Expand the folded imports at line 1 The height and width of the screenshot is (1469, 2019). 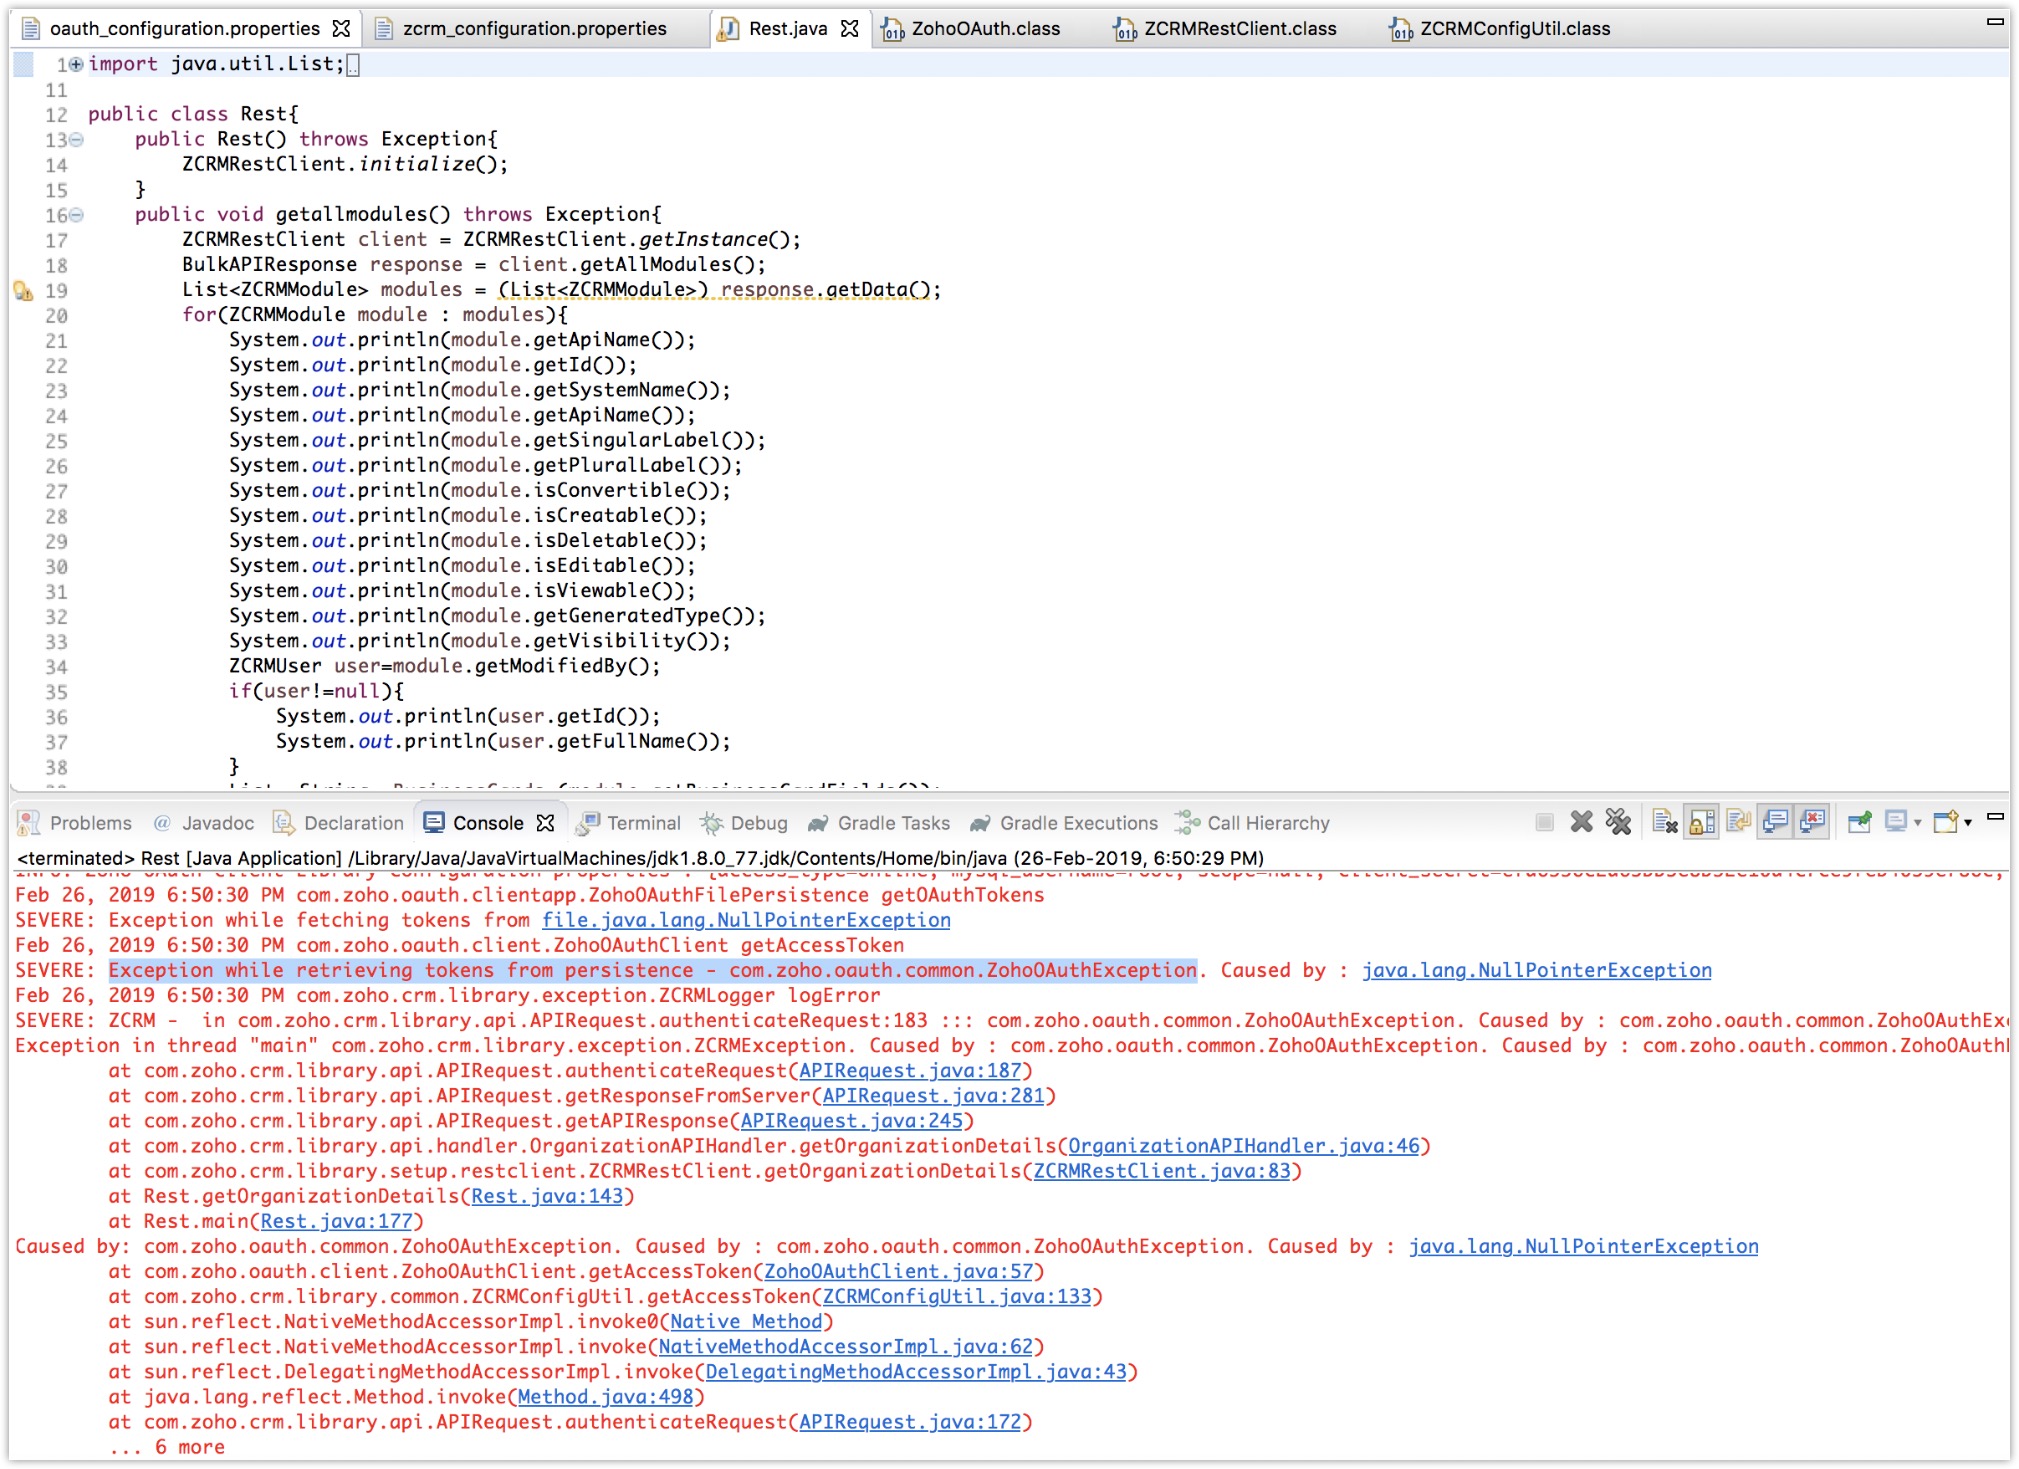pyautogui.click(x=77, y=65)
